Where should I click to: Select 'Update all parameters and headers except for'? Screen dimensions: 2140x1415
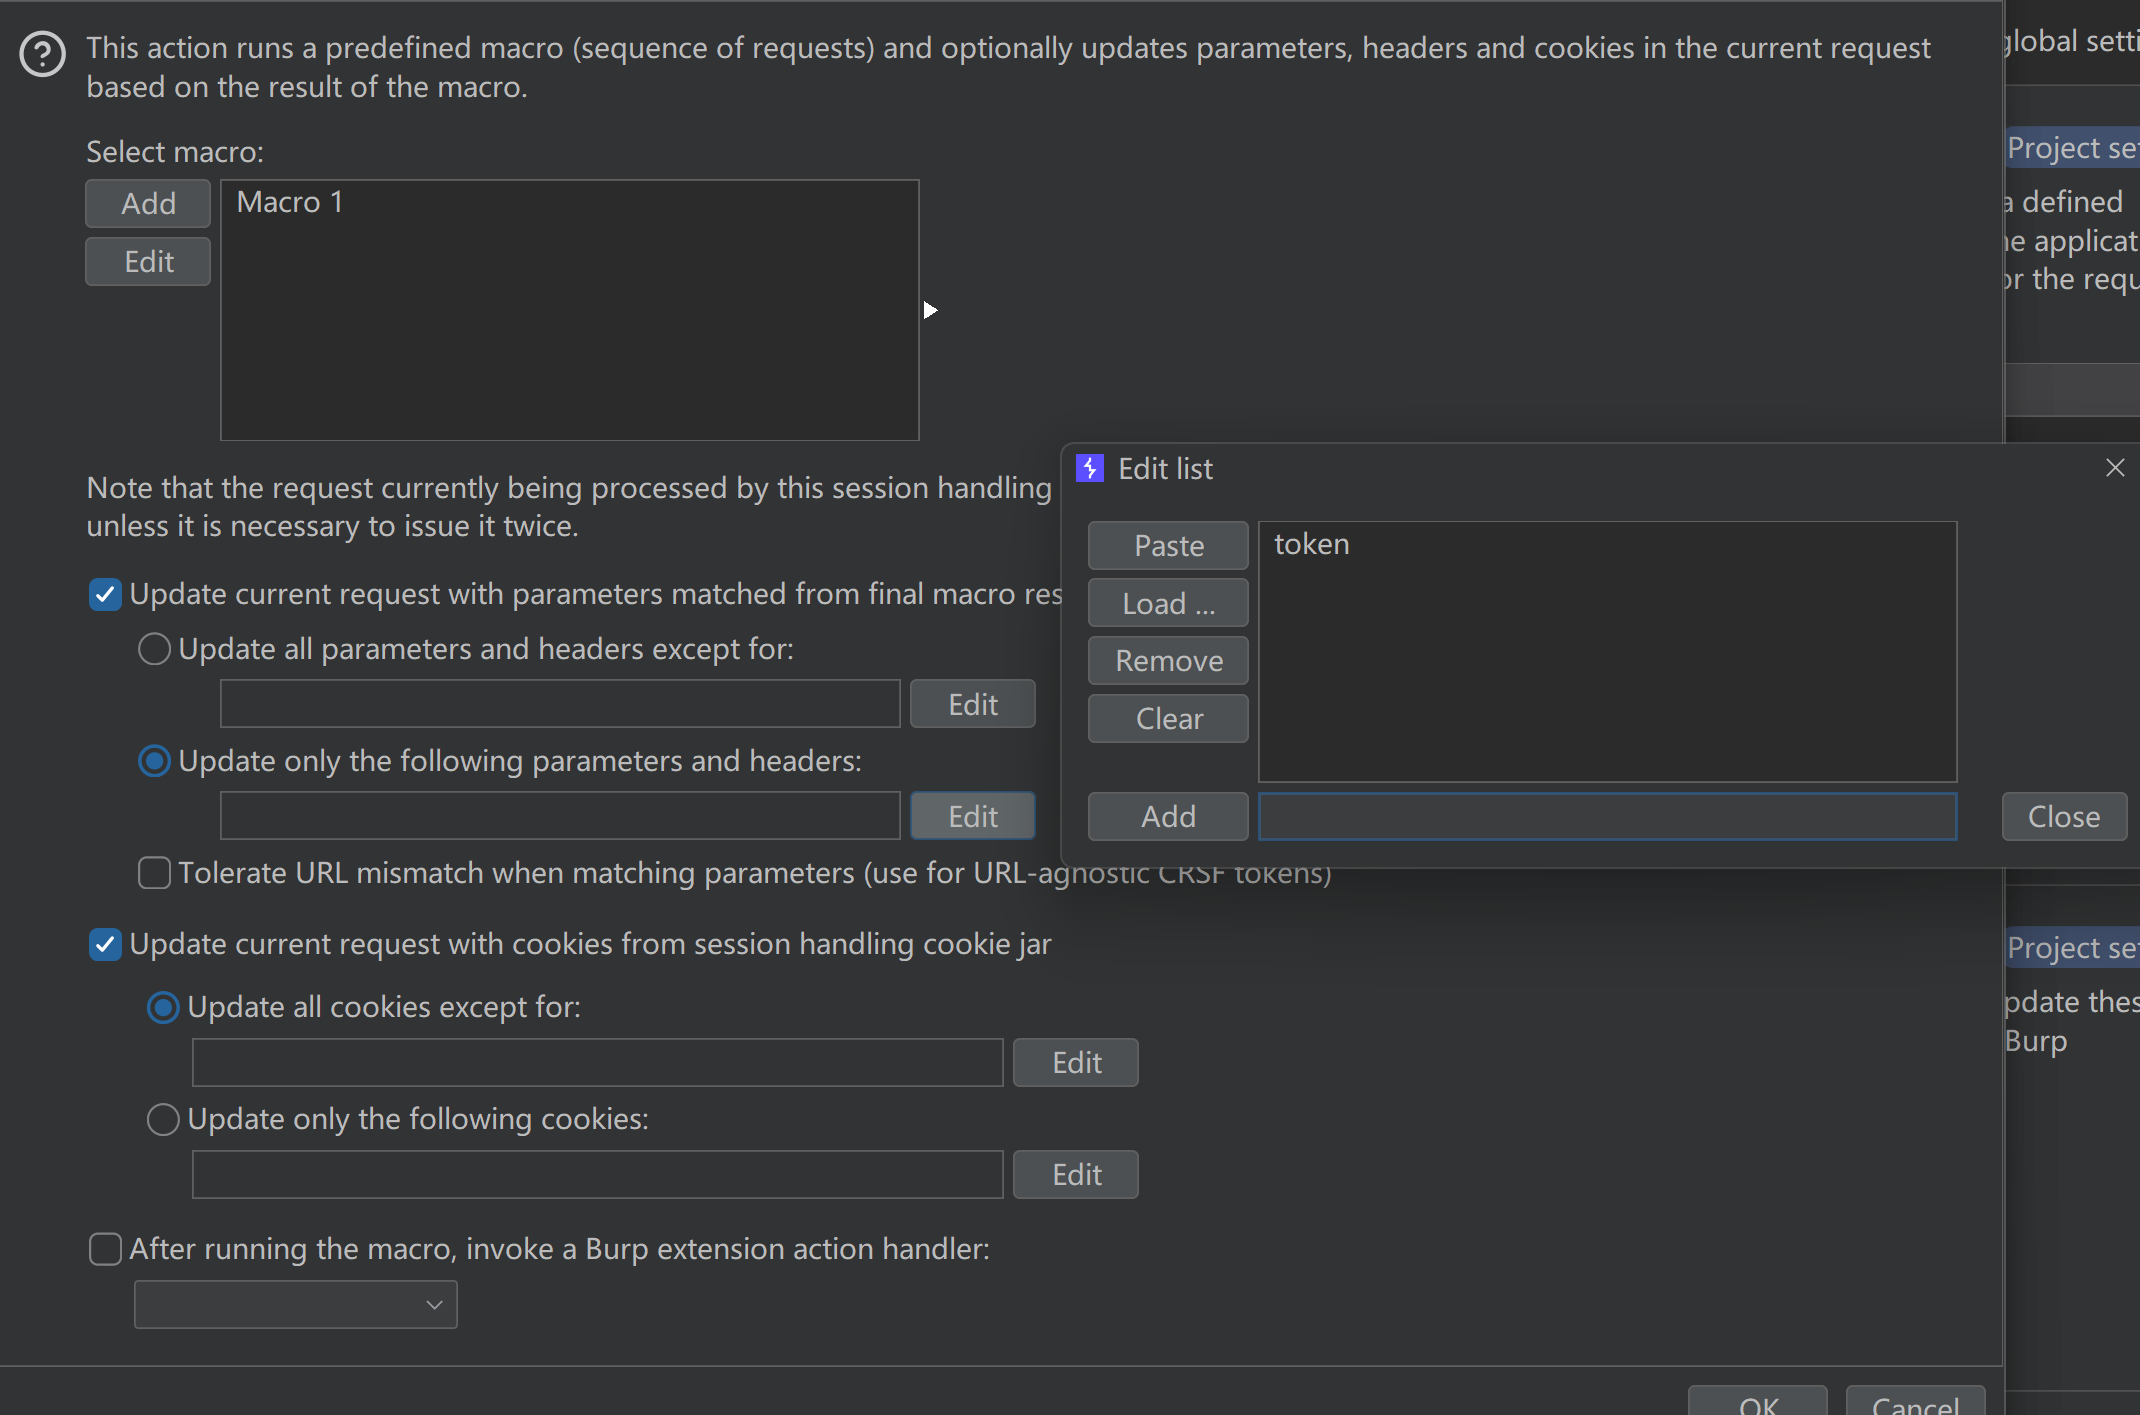154,649
